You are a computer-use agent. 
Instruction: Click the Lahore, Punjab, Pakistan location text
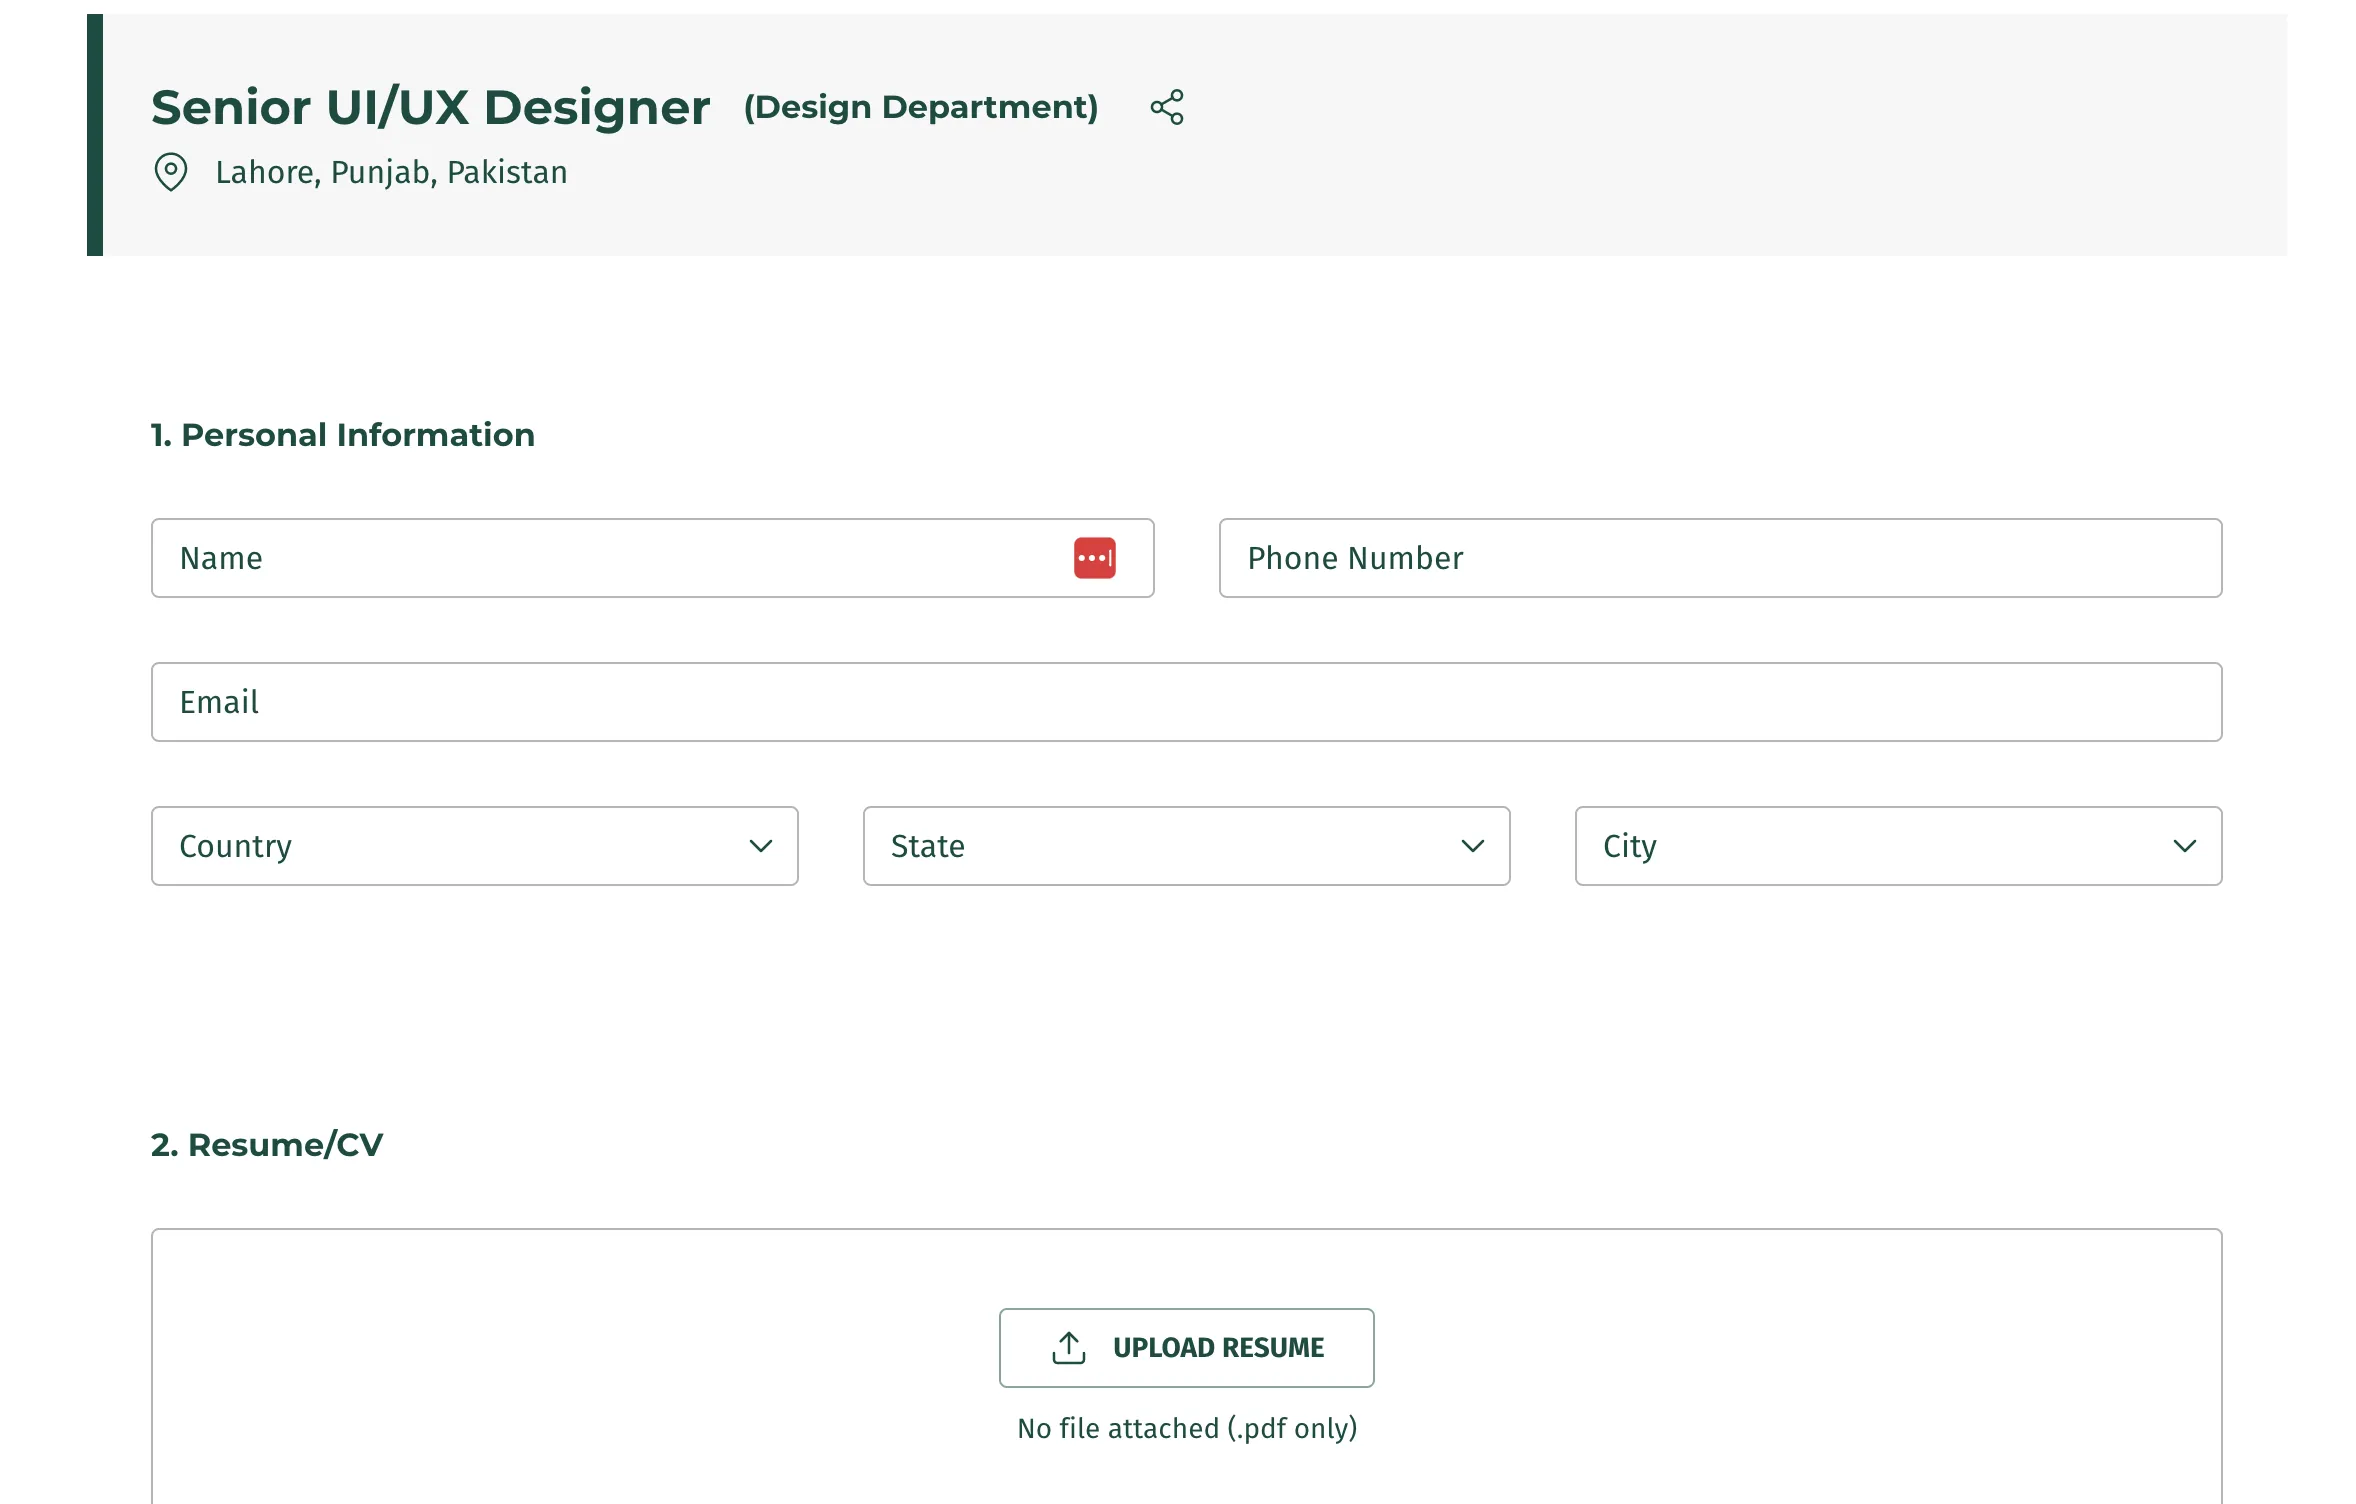coord(391,172)
